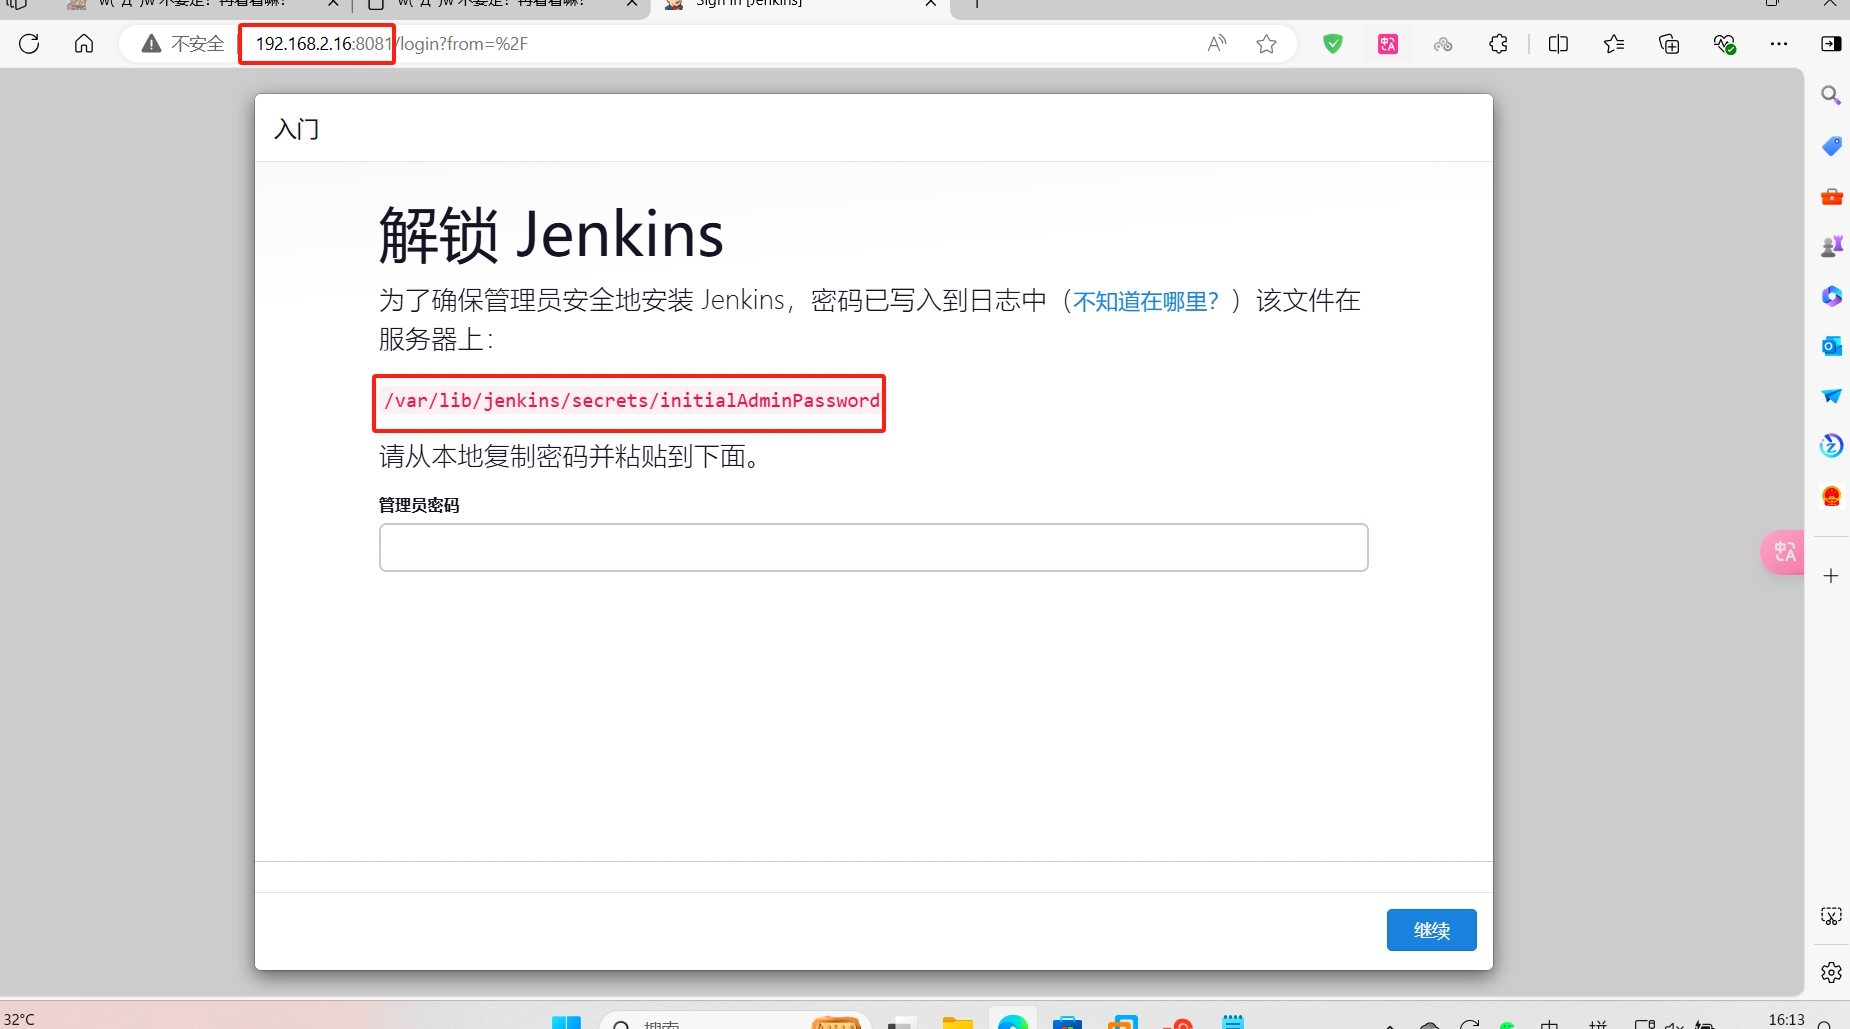Viewport: 1850px width, 1029px height.
Task: Open sidebar blue circular app icon
Action: (x=1831, y=445)
